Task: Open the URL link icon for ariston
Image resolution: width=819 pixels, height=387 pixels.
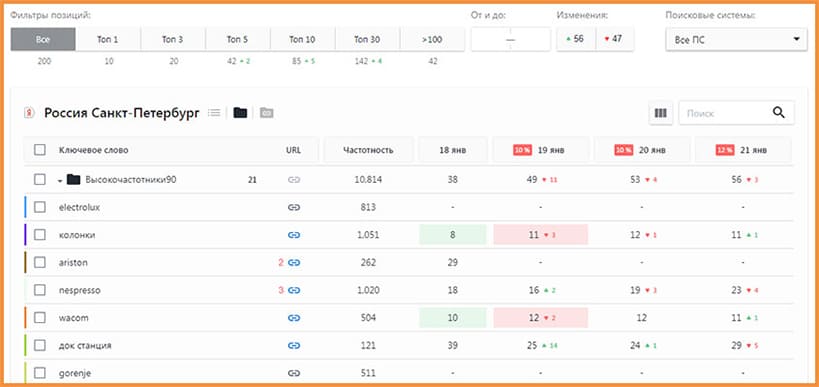Action: [294, 263]
